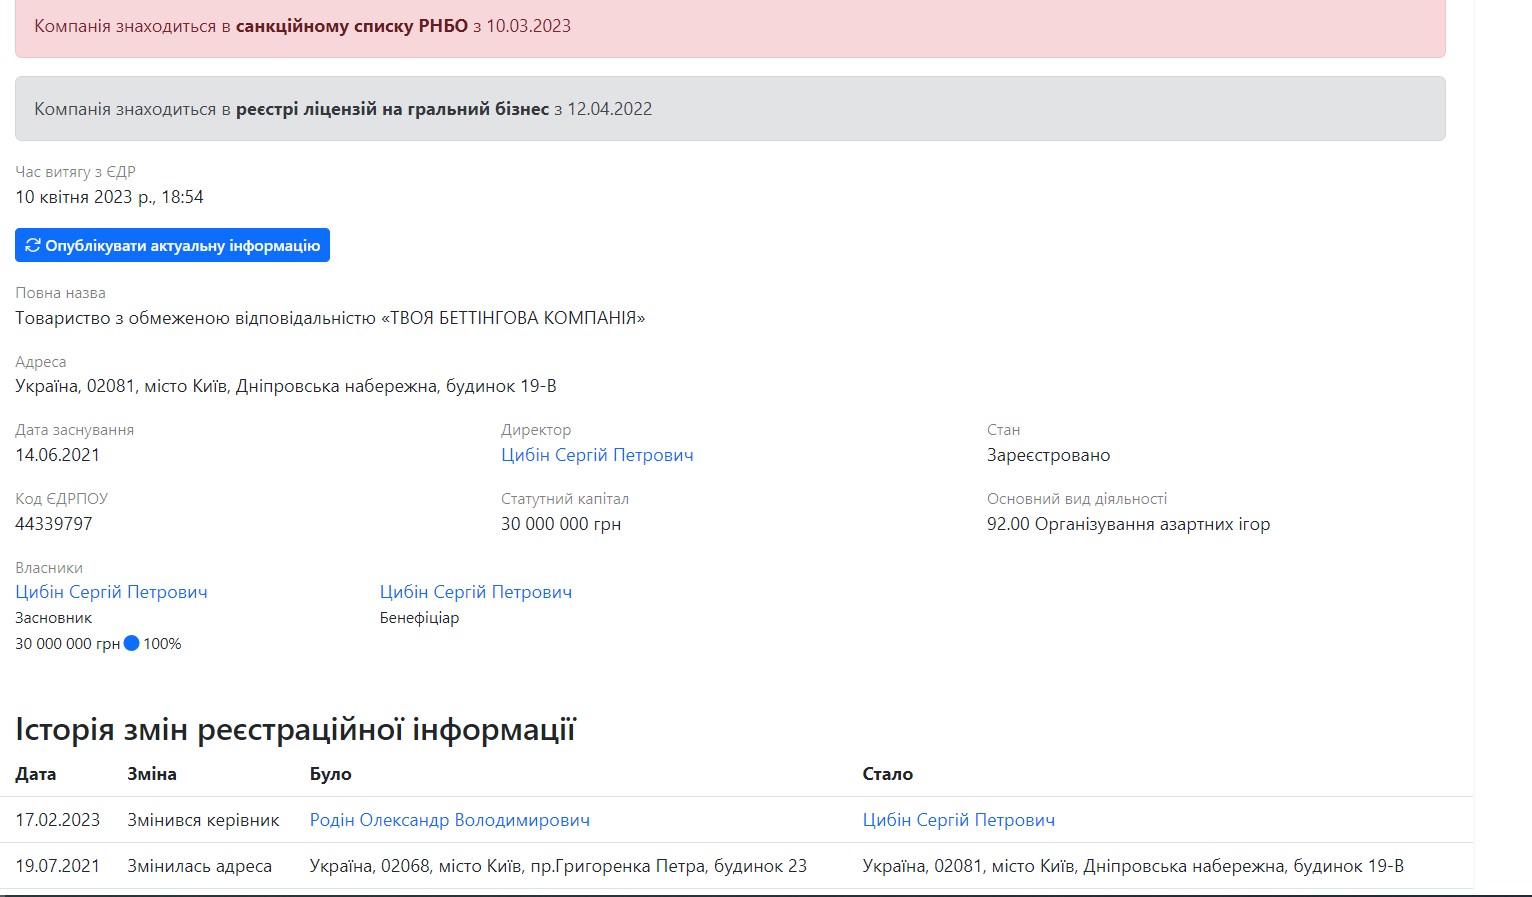The height and width of the screenshot is (897, 1532).
Task: Click the 'реєстрі ліцензій на гральний бізнес' notice
Action: tap(392, 109)
